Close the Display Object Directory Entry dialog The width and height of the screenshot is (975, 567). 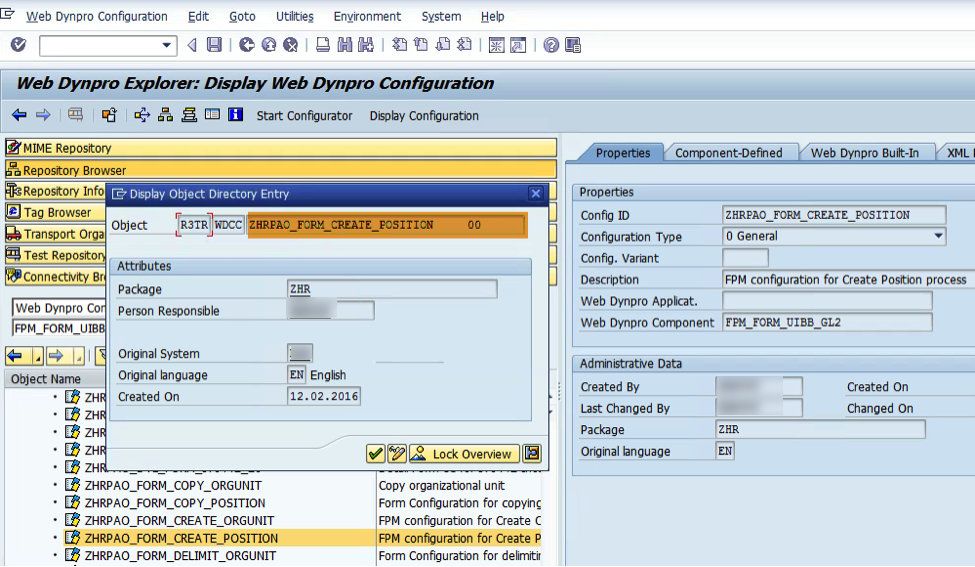click(535, 193)
